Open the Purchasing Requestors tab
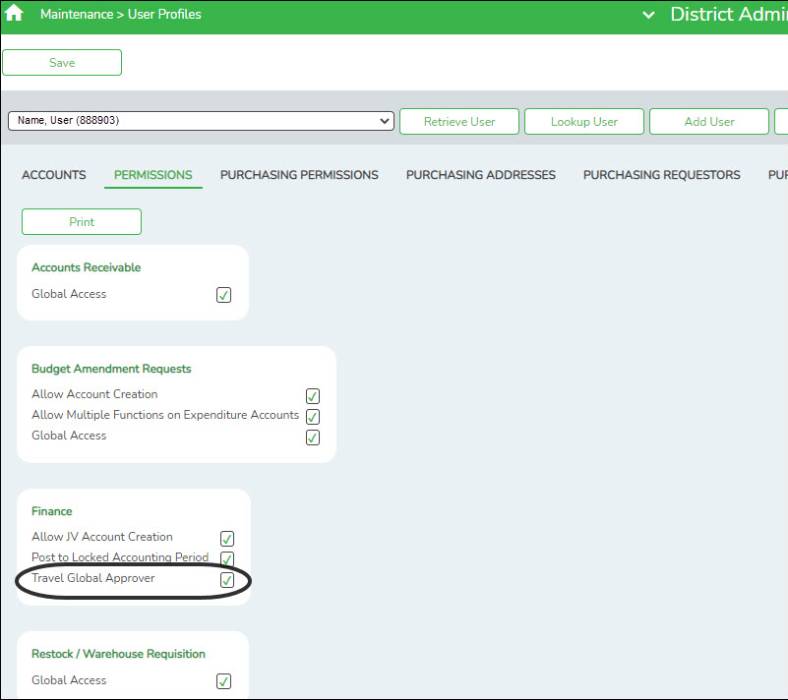This screenshot has width=788, height=700. (x=661, y=175)
